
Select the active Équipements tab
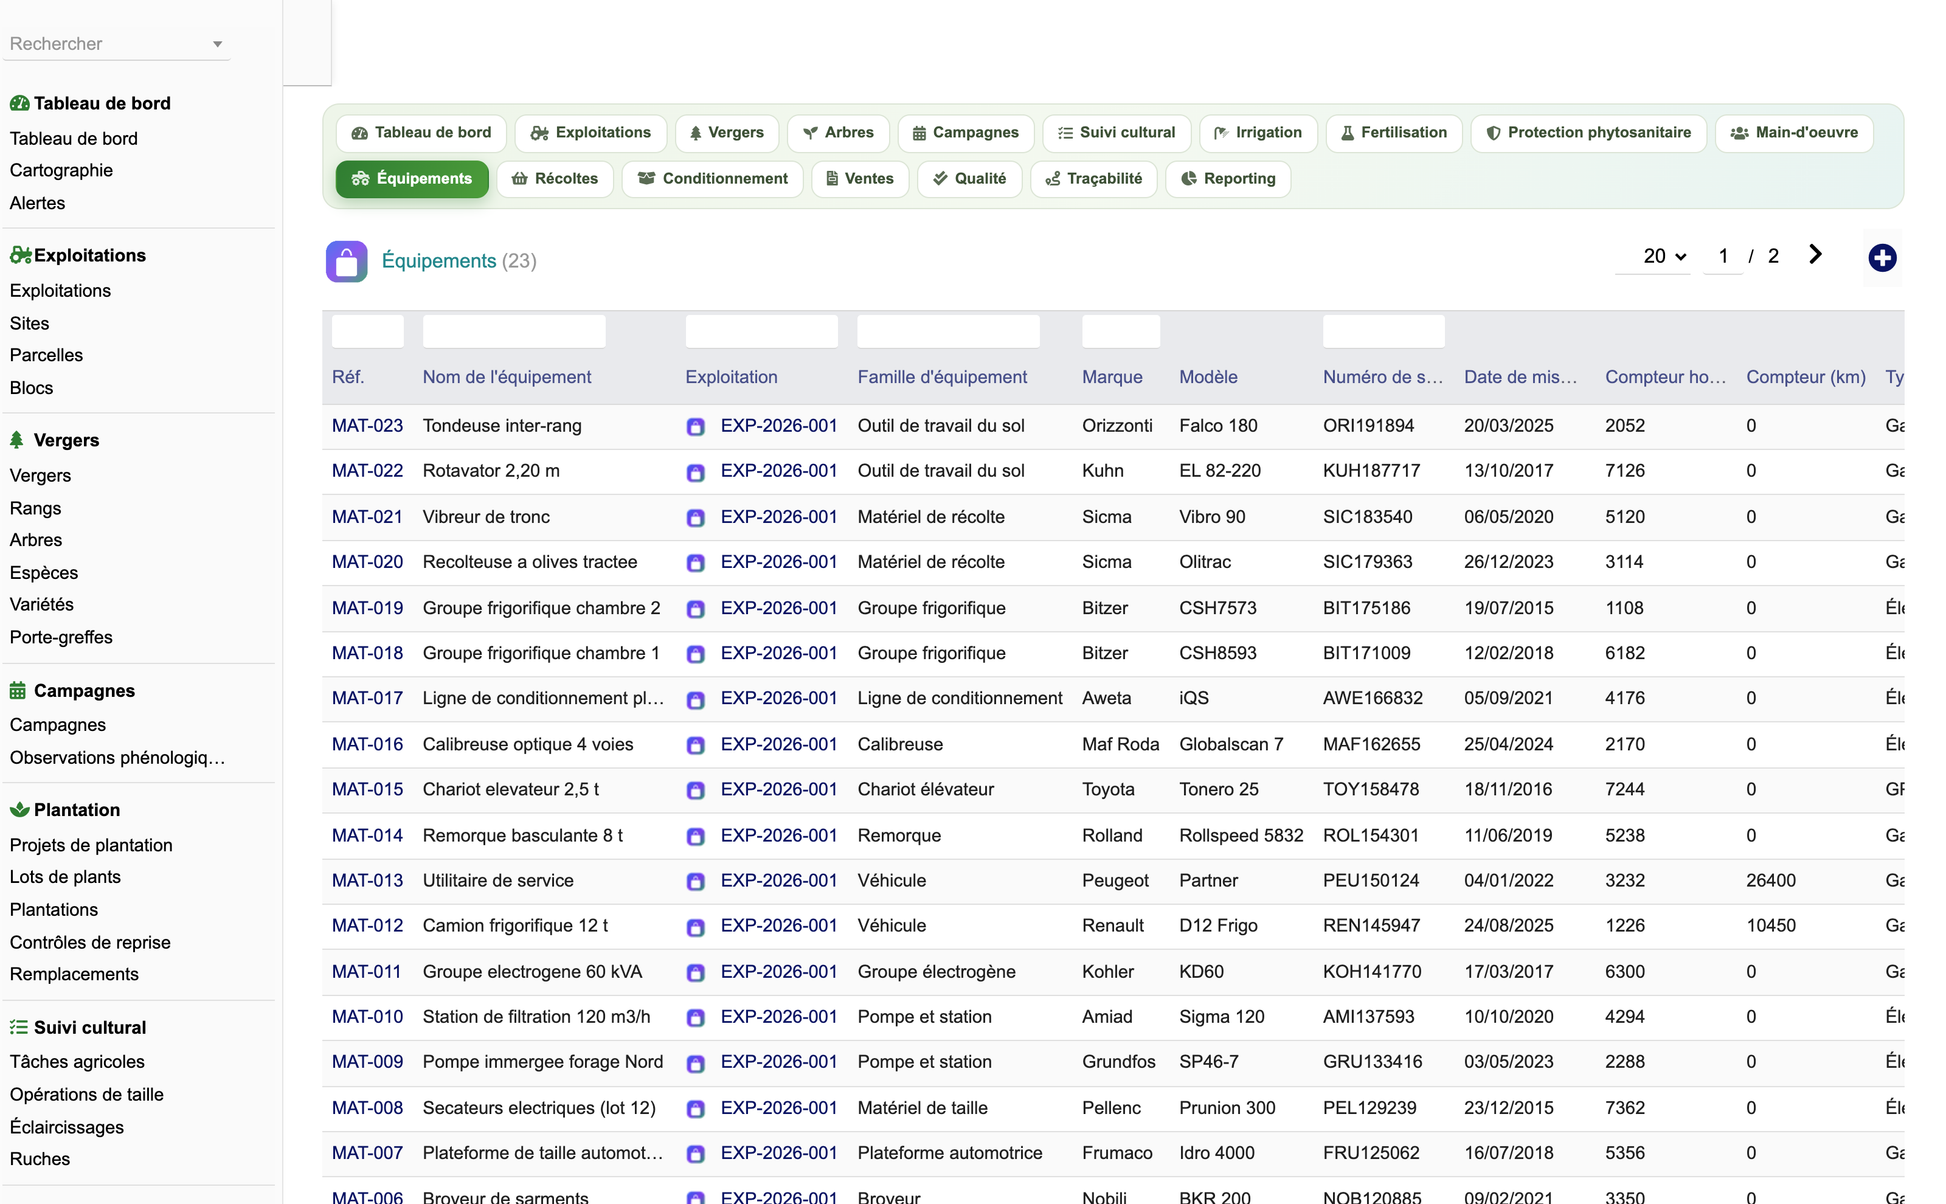(412, 179)
